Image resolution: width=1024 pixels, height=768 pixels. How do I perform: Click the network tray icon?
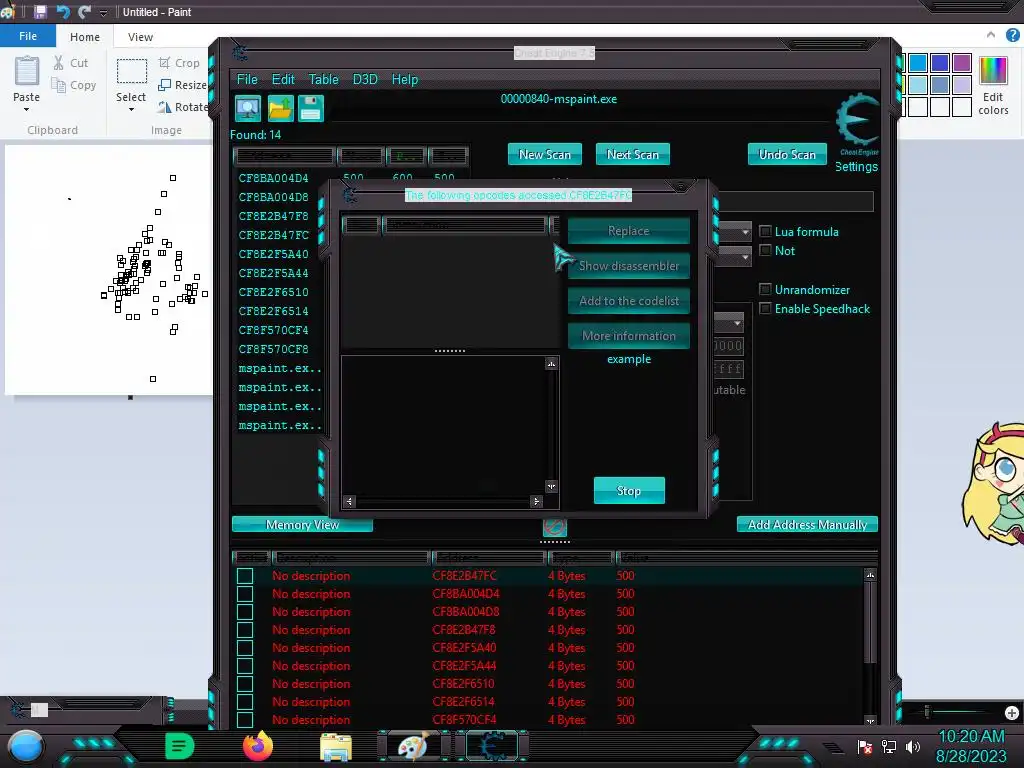pyautogui.click(x=889, y=746)
